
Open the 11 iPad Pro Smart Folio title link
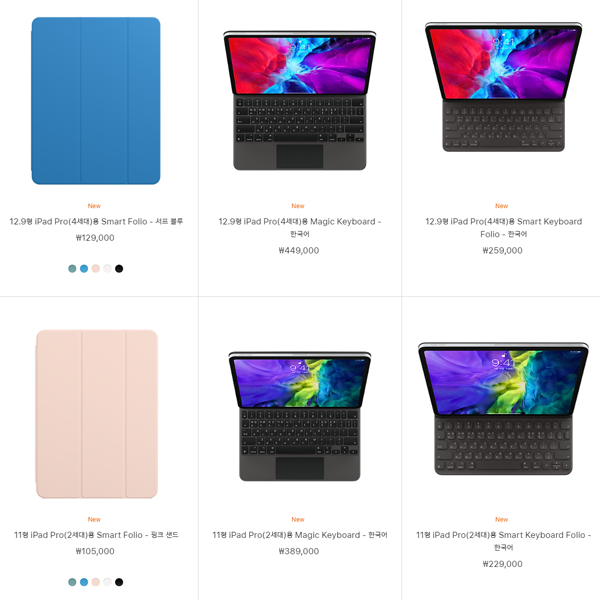[x=96, y=535]
